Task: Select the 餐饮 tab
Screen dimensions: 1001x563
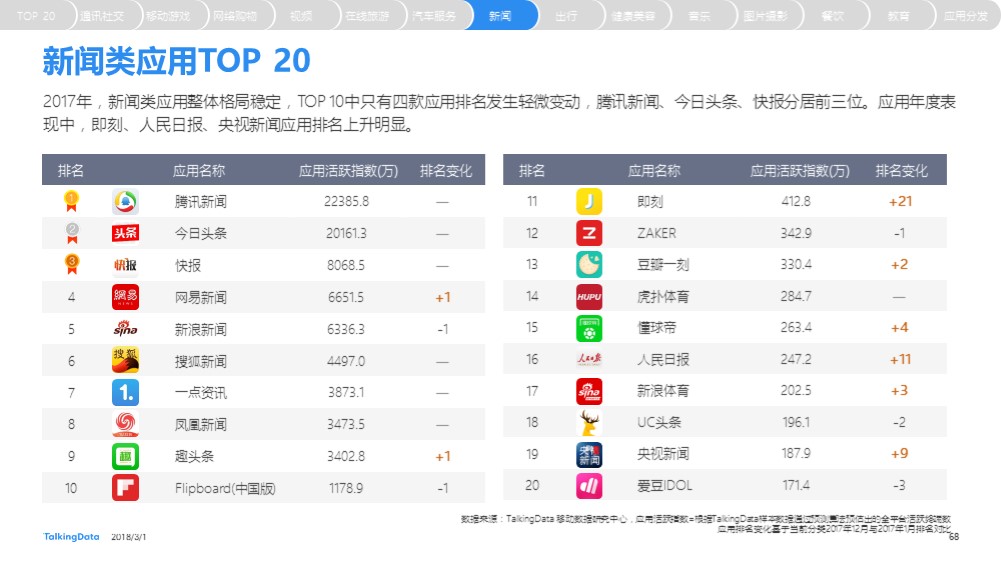Action: [x=832, y=15]
